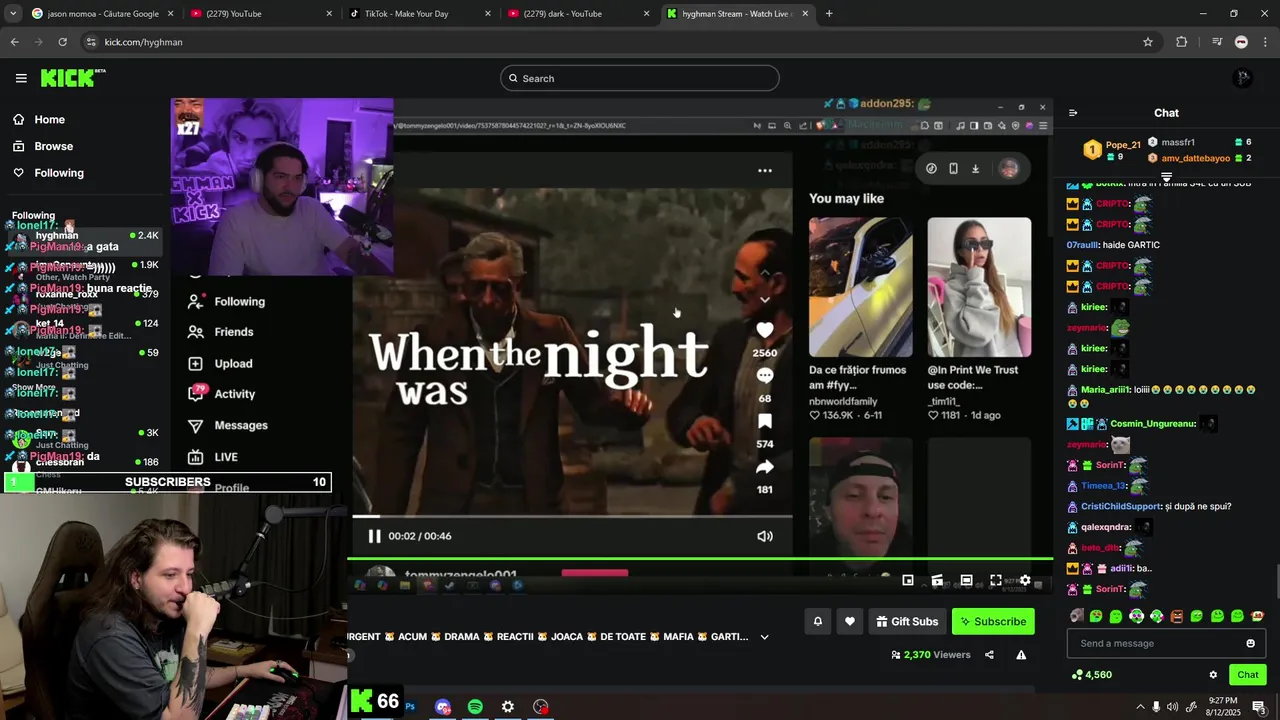Mute the TikTok video volume
This screenshot has width=1280, height=720.
pos(765,536)
